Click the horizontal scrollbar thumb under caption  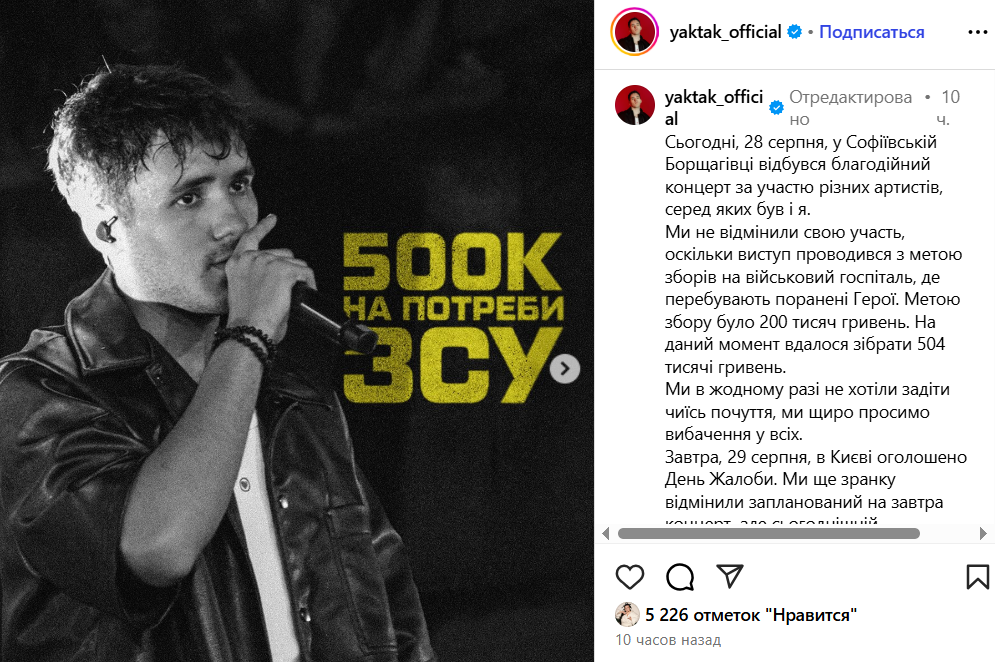[x=768, y=533]
